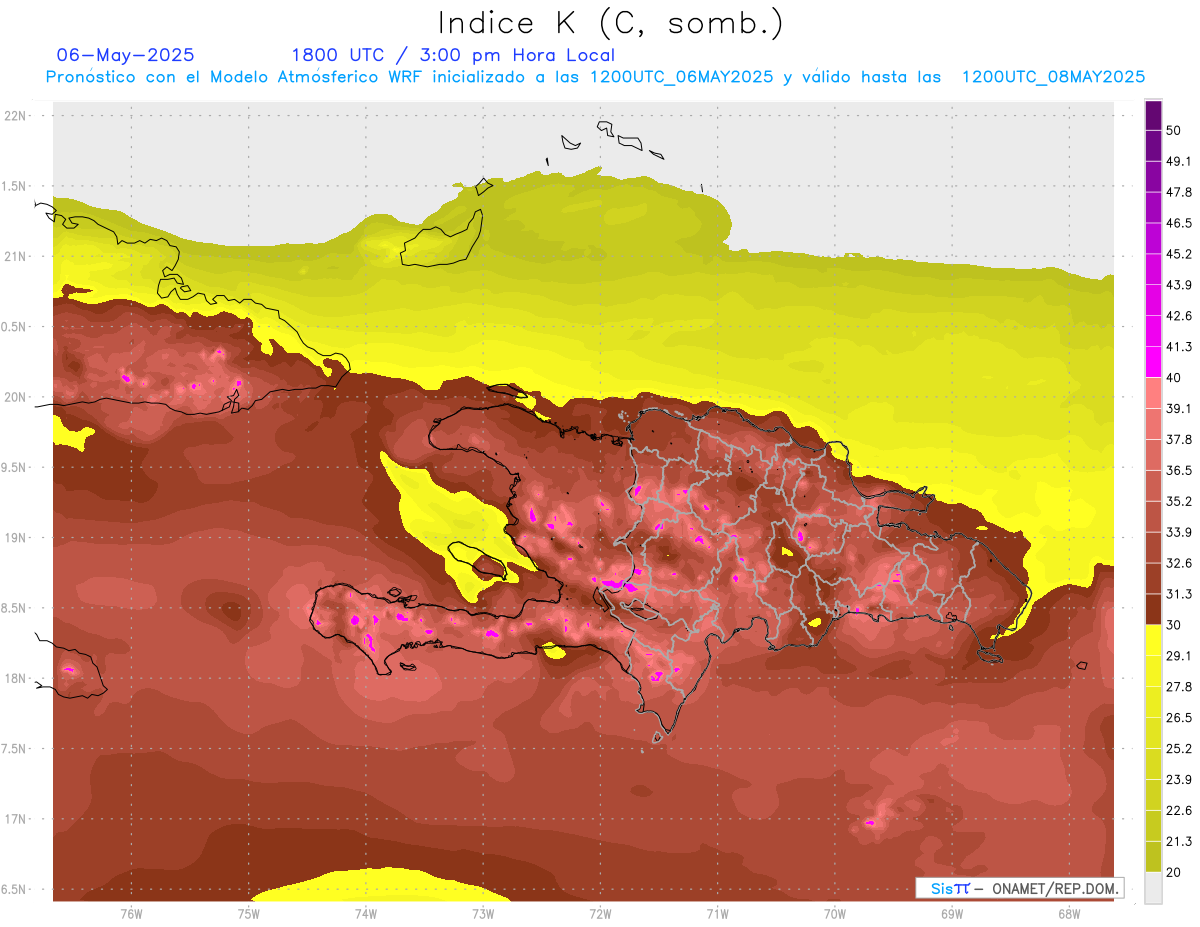Click the "76W" longitude label
Image resolution: width=1200 pixels, height=927 pixels.
click(x=131, y=913)
